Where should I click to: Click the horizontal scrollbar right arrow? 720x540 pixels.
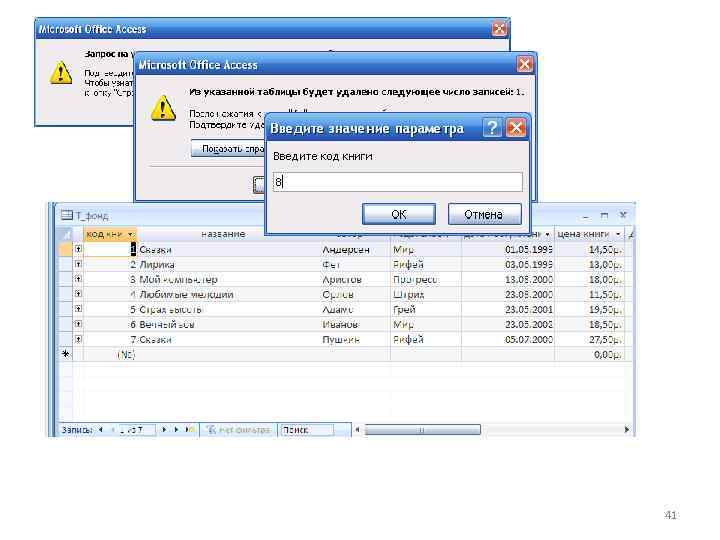tap(626, 430)
